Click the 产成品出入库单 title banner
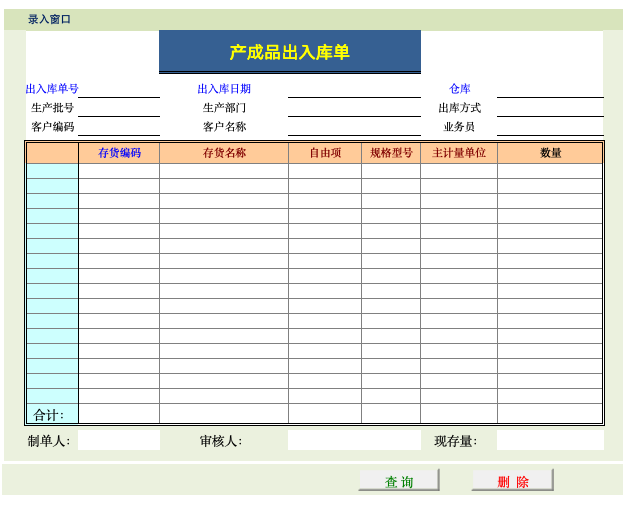 click(290, 52)
